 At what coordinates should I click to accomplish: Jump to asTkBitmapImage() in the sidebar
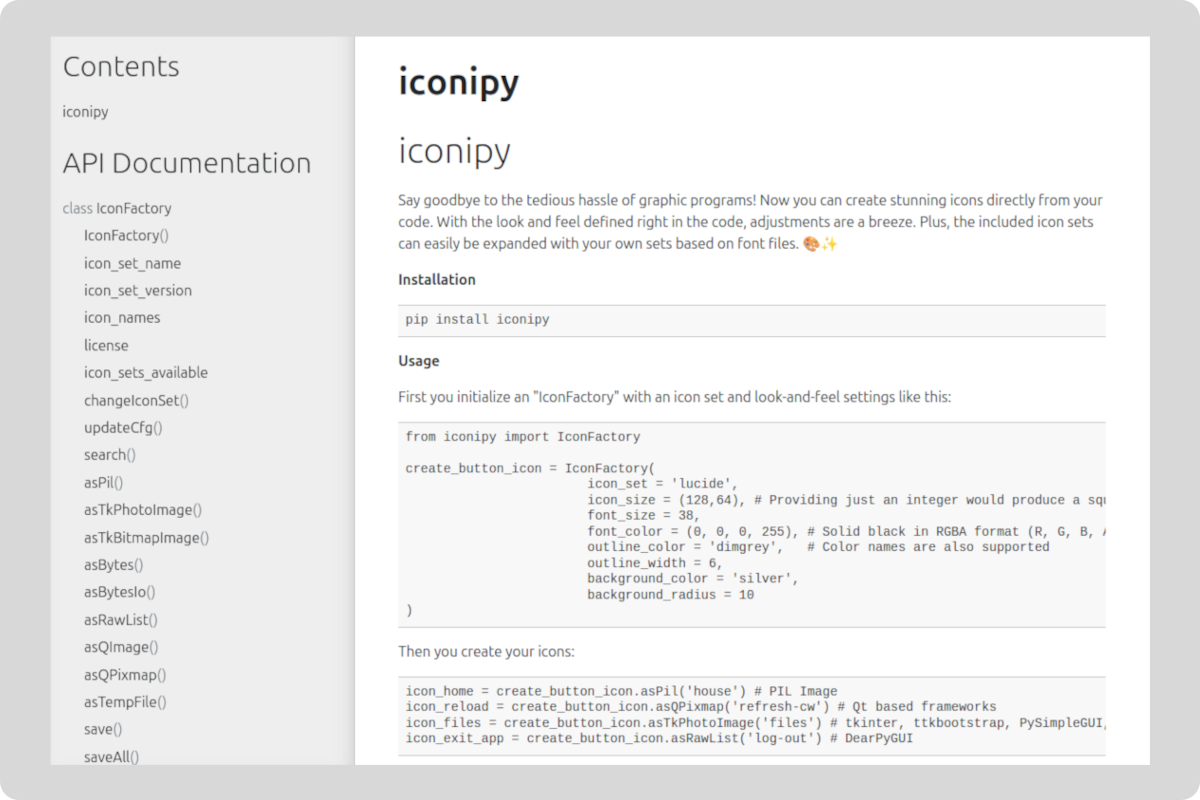pyautogui.click(x=146, y=537)
